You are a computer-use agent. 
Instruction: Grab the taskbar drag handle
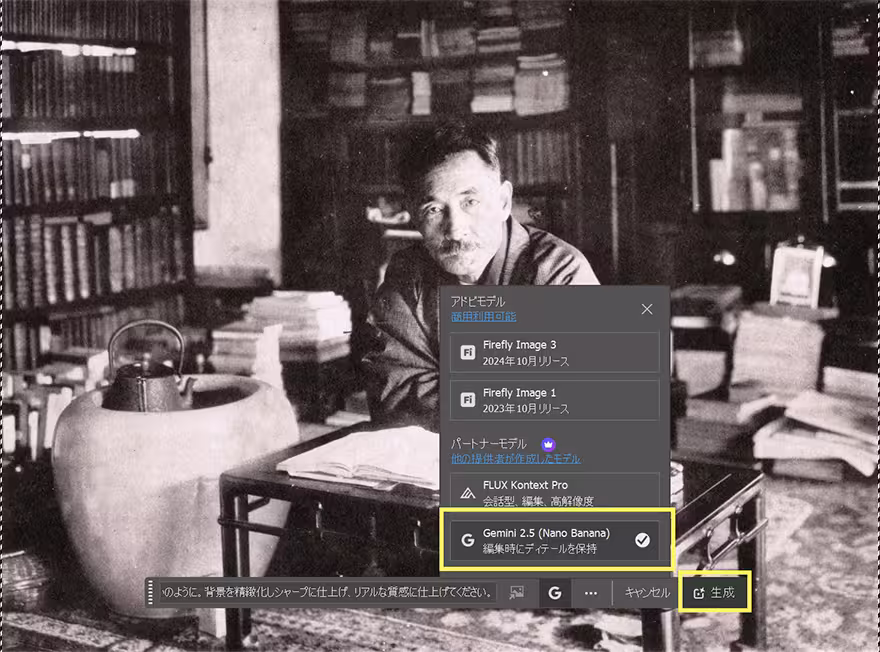pos(152,592)
